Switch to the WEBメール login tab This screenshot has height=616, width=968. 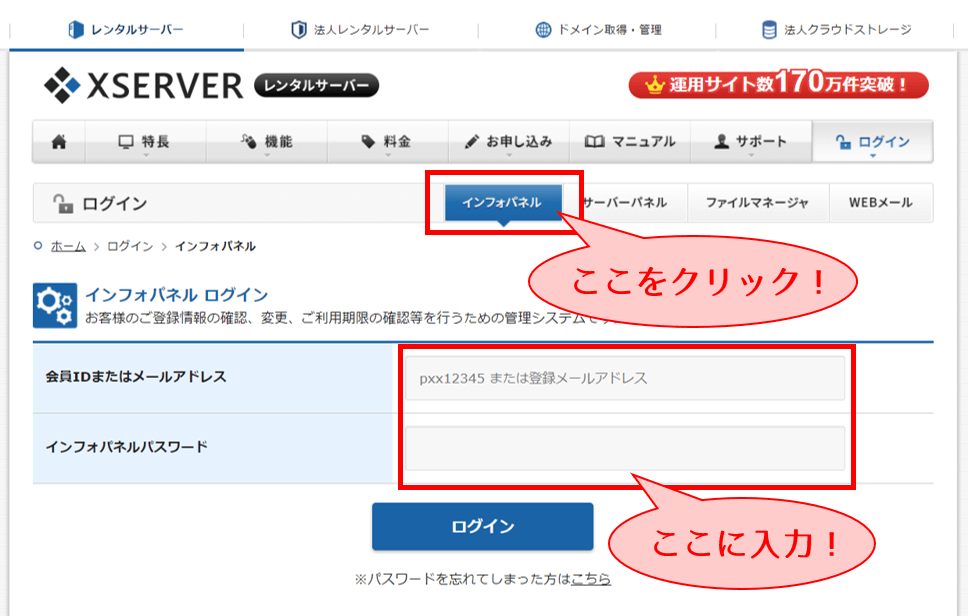click(881, 202)
